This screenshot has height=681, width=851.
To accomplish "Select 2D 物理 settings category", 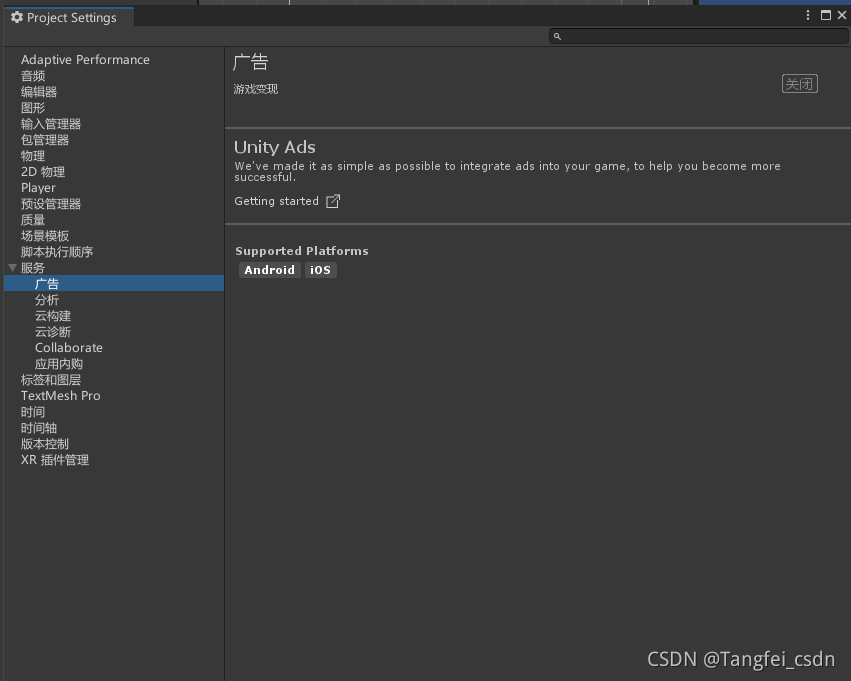I will pyautogui.click(x=43, y=172).
